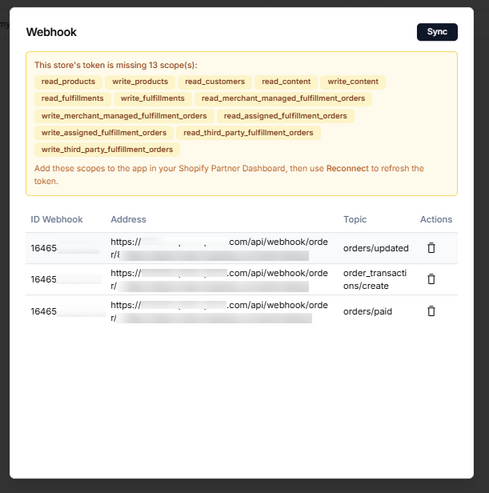The height and width of the screenshot is (493, 489).
Task: Select the orders/updated webhook address
Action: 219,248
